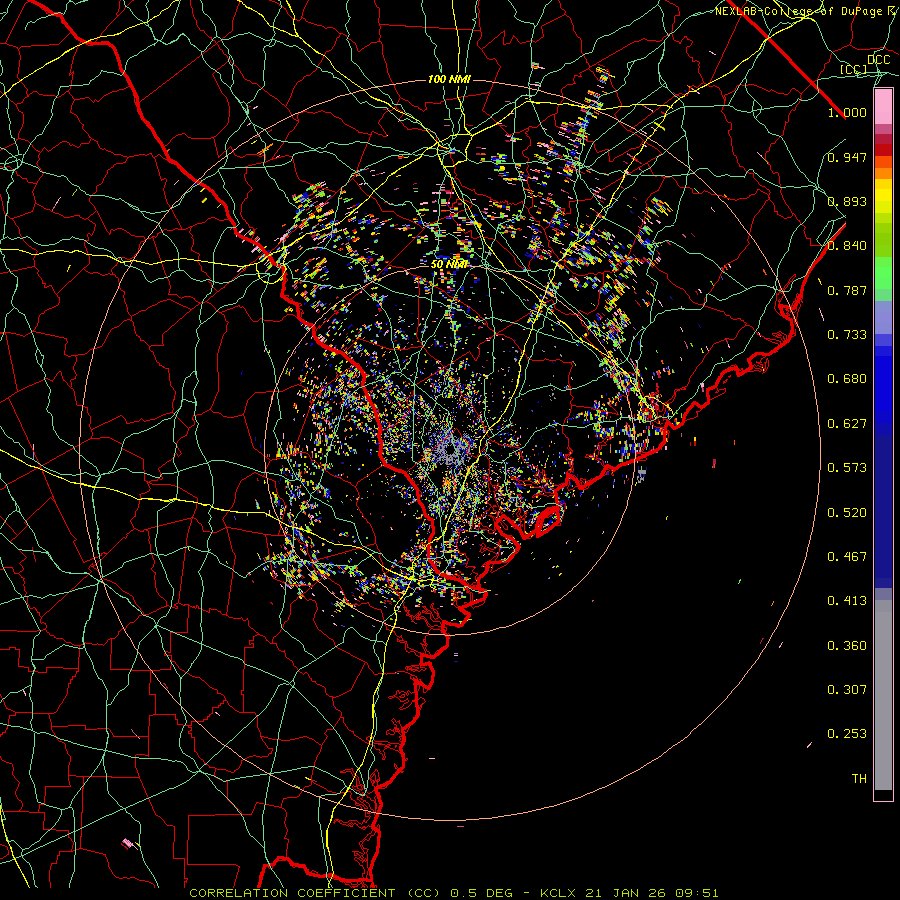Viewport: 900px width, 900px height.
Task: Pick the red band on the color bar
Action: click(x=883, y=149)
